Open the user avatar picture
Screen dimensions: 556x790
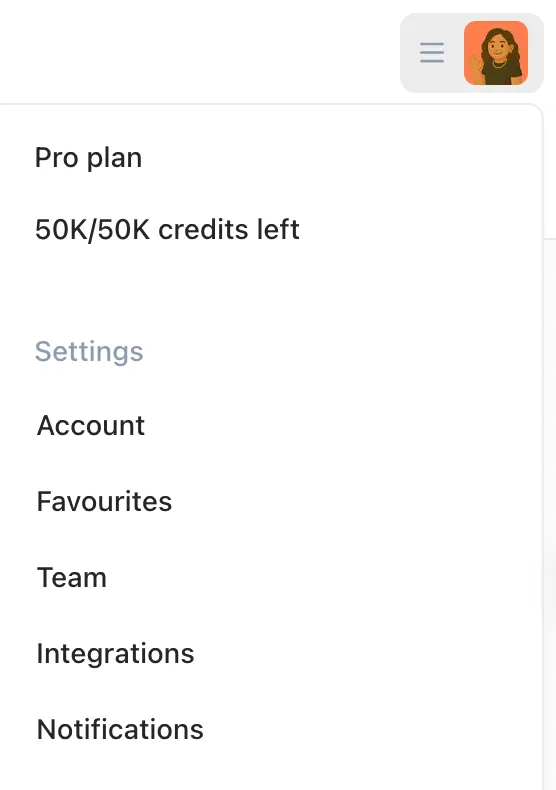496,53
